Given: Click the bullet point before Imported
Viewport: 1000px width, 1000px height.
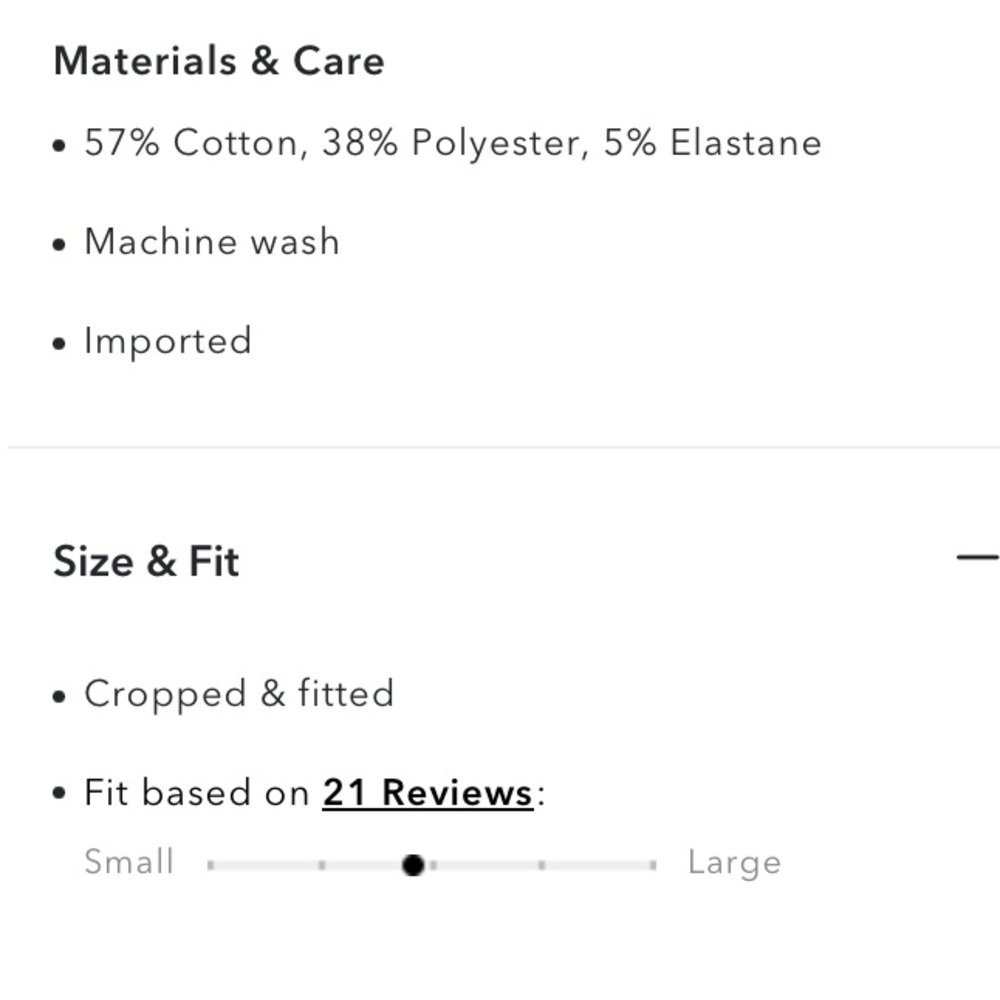Looking at the screenshot, I should 59,344.
